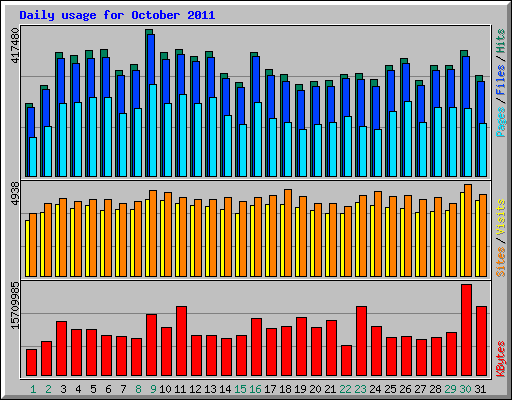Click day label 1 on the x-axis
Image resolution: width=512 pixels, height=400 pixels.
coord(33,389)
